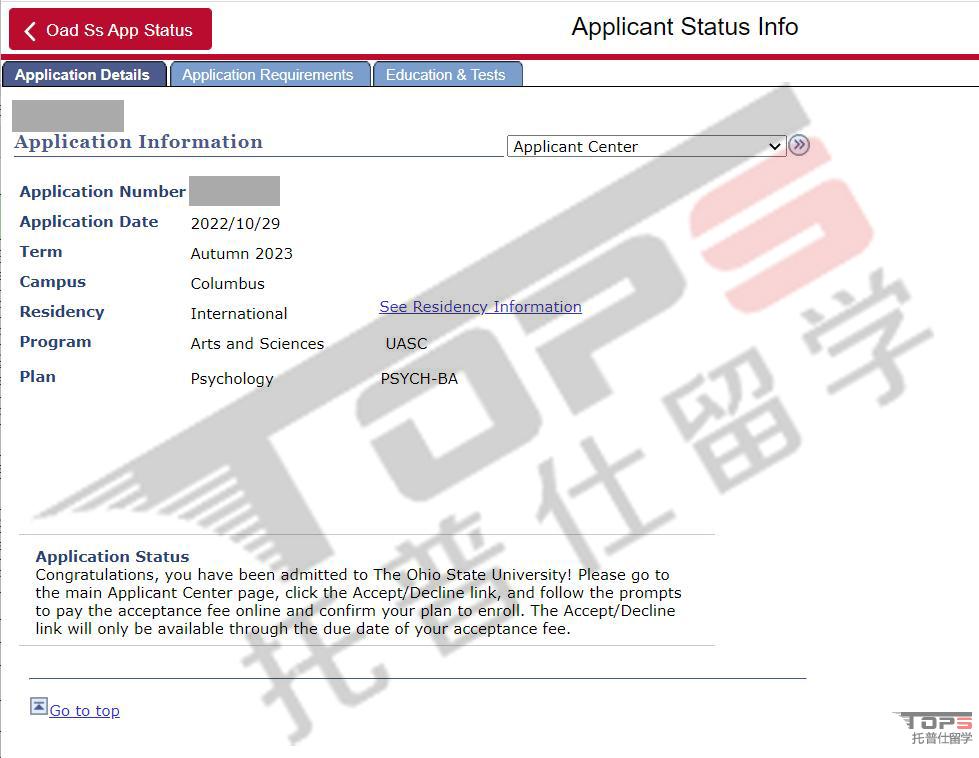Click the program code UASC

click(406, 343)
